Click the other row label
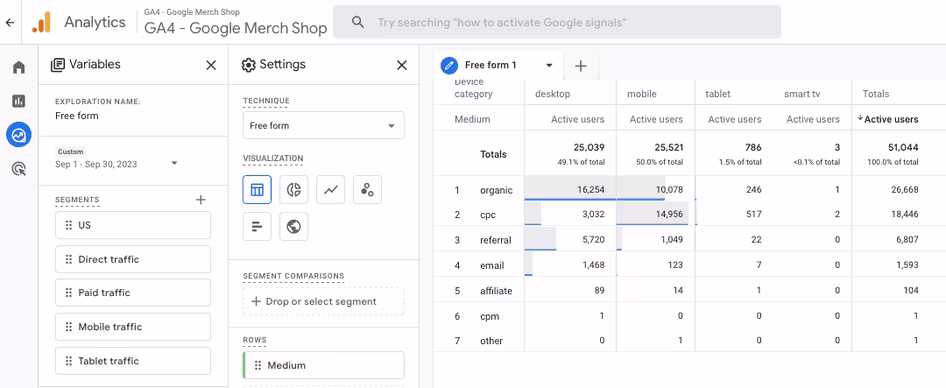Image resolution: width=946 pixels, height=388 pixels. point(491,341)
